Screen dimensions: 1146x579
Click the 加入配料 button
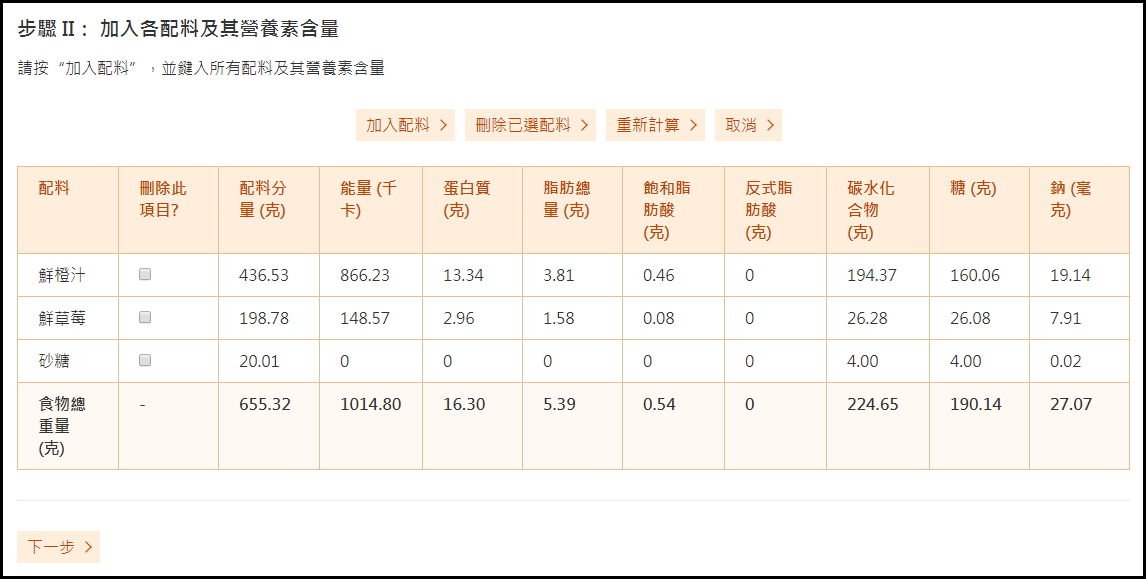(405, 125)
